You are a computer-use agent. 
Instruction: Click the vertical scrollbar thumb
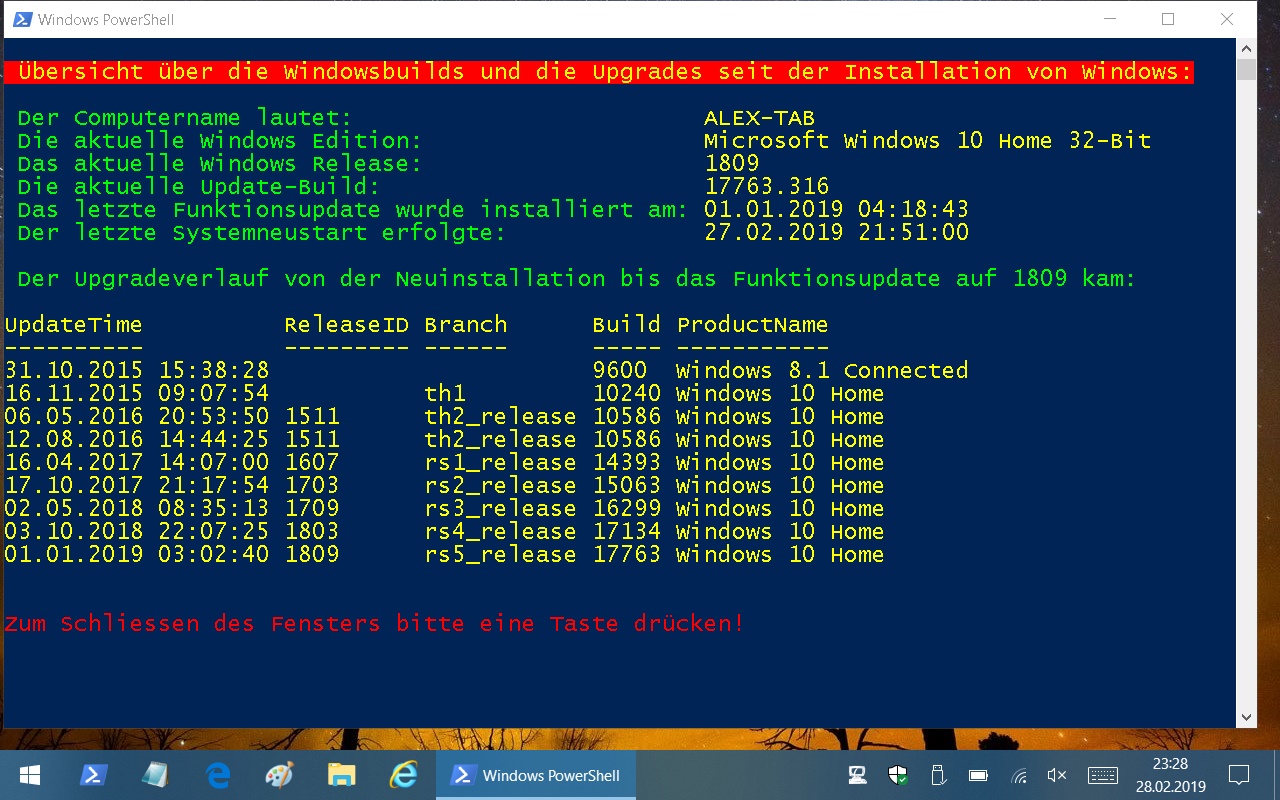pos(1246,70)
